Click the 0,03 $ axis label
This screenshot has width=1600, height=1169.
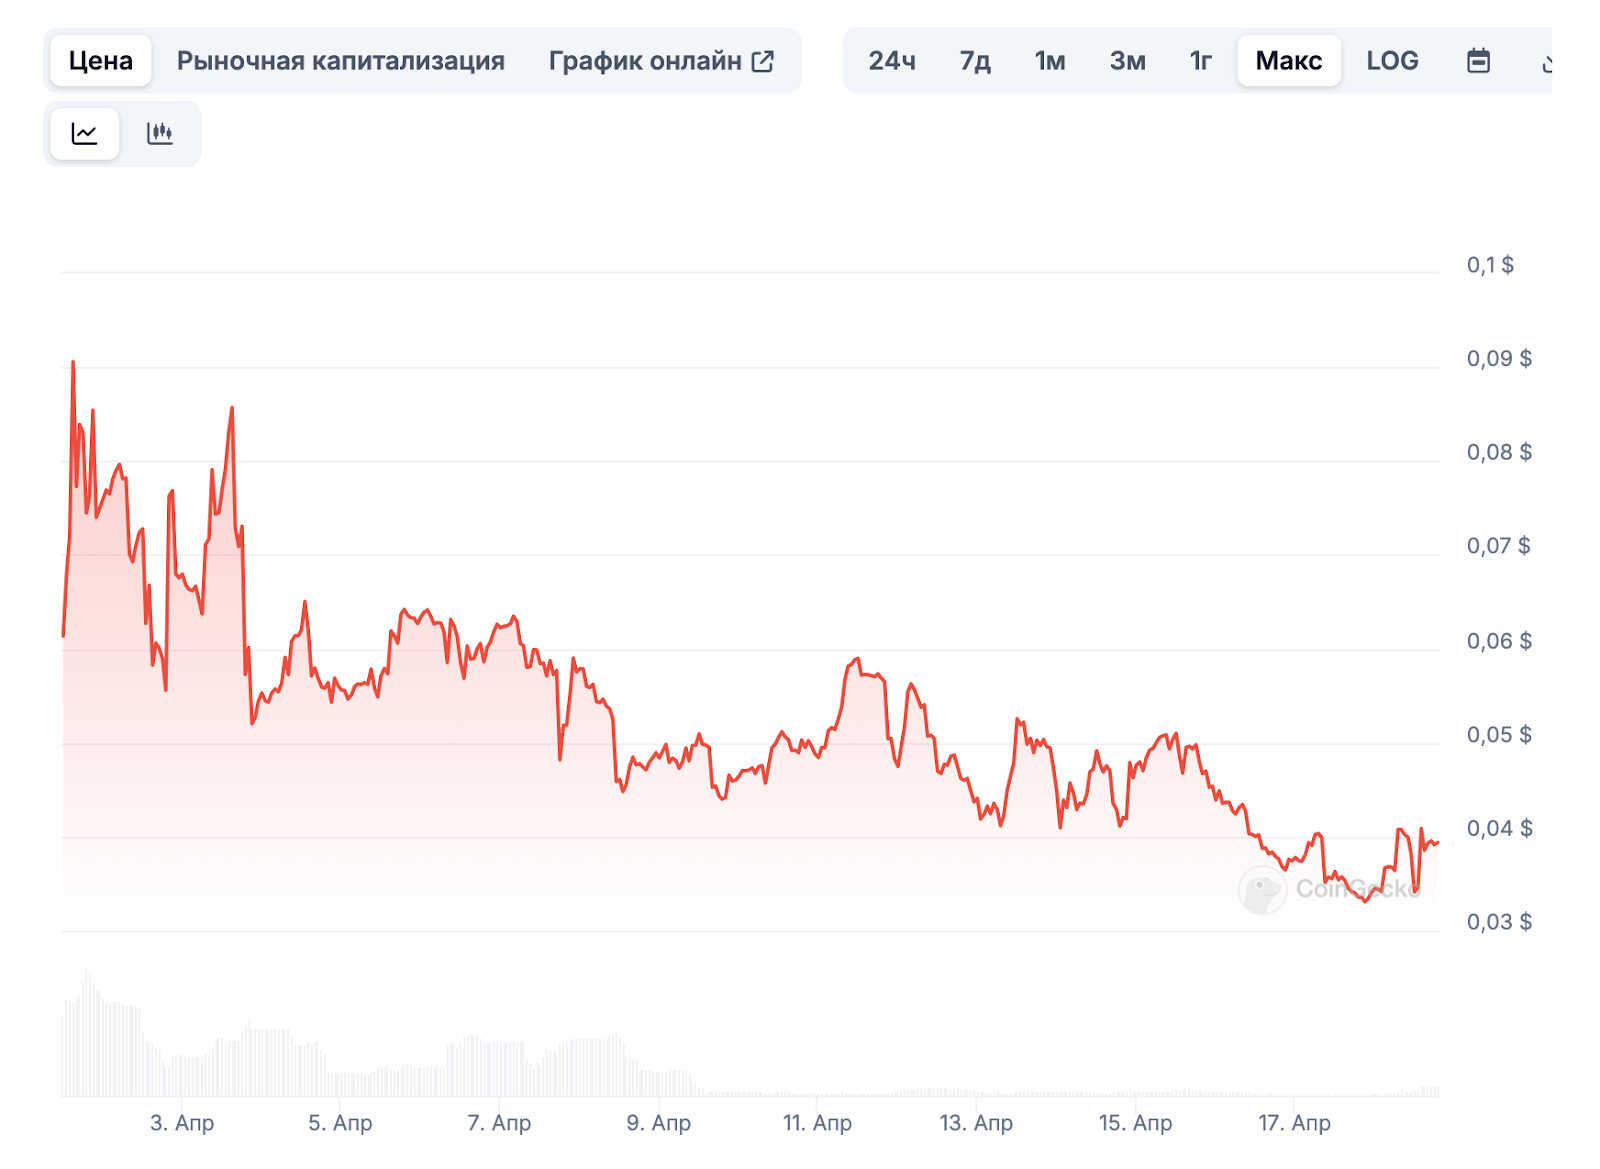1499,922
